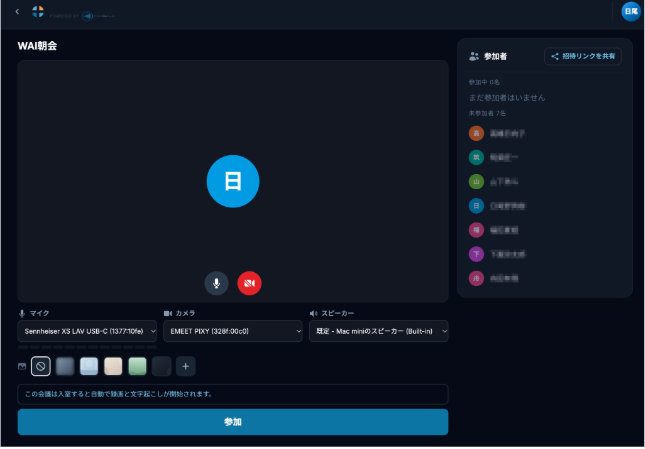The image size is (645, 449).
Task: Click the blue 日 participant avatar in list
Action: [476, 206]
